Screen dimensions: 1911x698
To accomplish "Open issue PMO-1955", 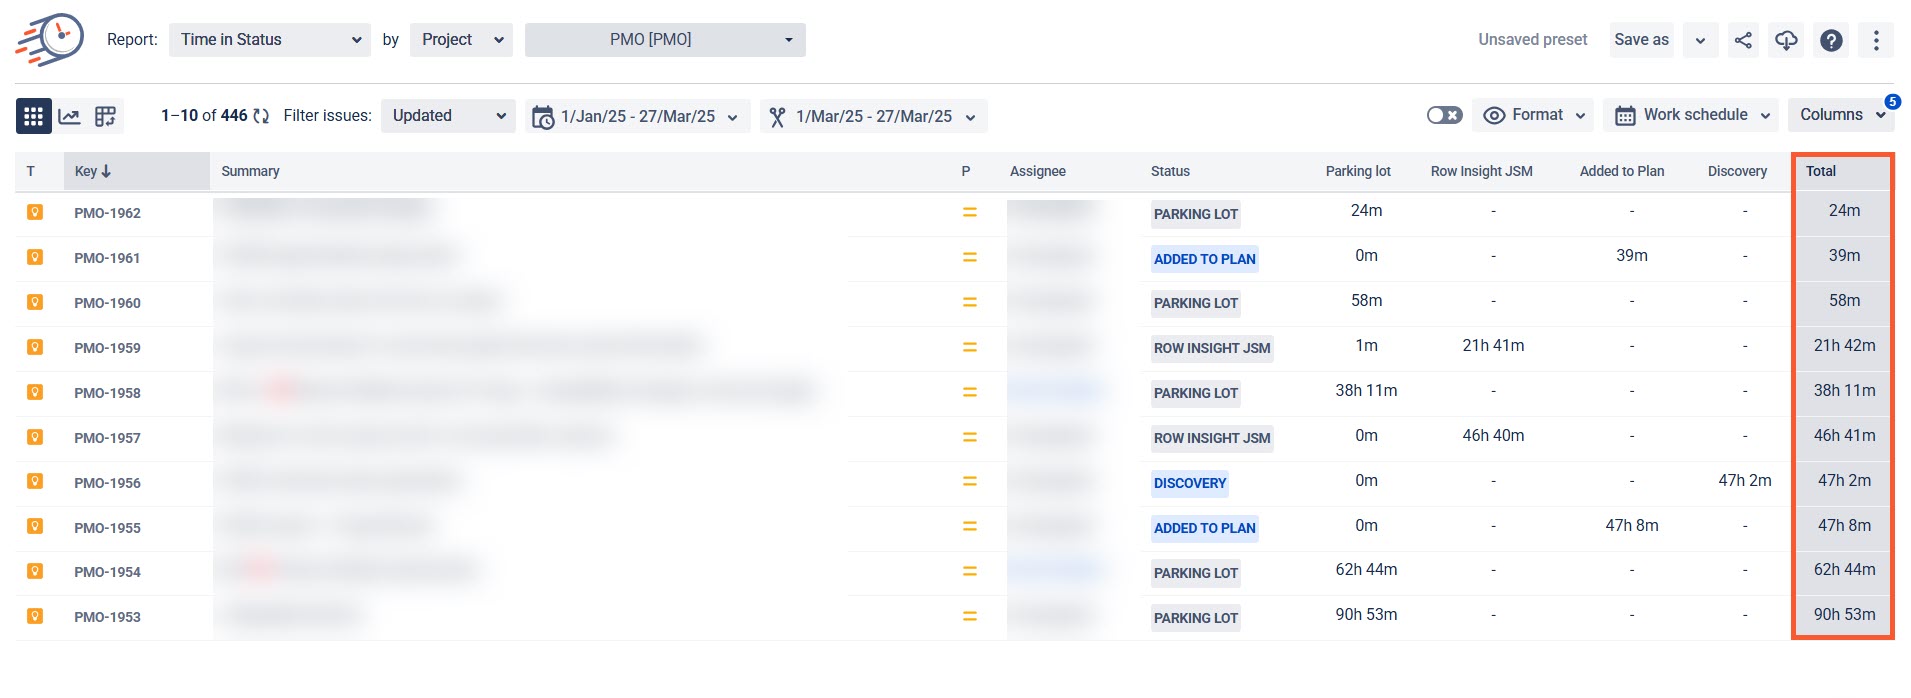I will (x=107, y=528).
